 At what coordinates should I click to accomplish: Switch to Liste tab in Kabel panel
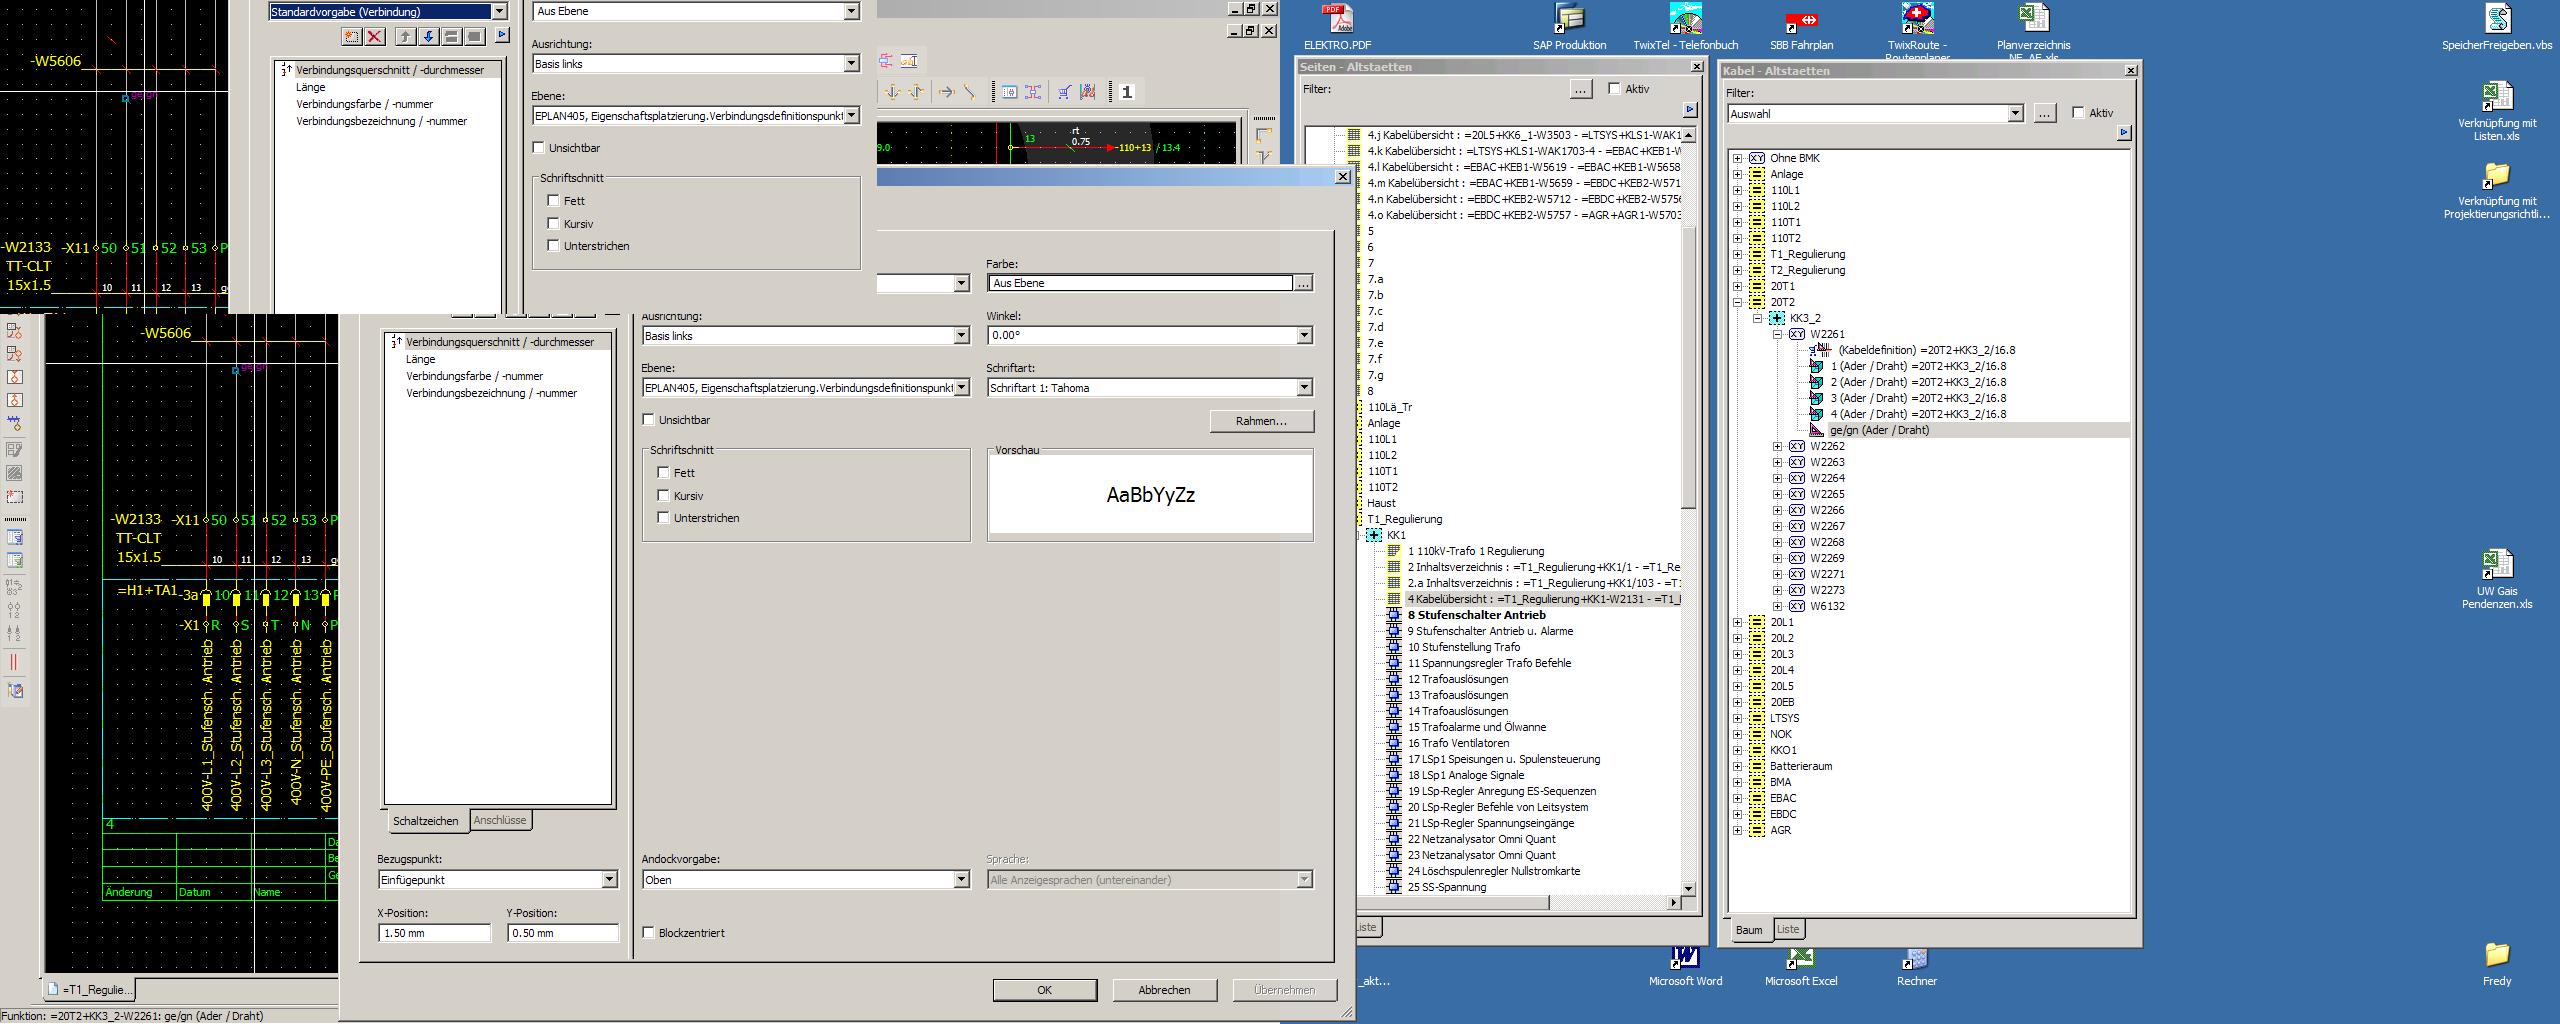pyautogui.click(x=1788, y=929)
